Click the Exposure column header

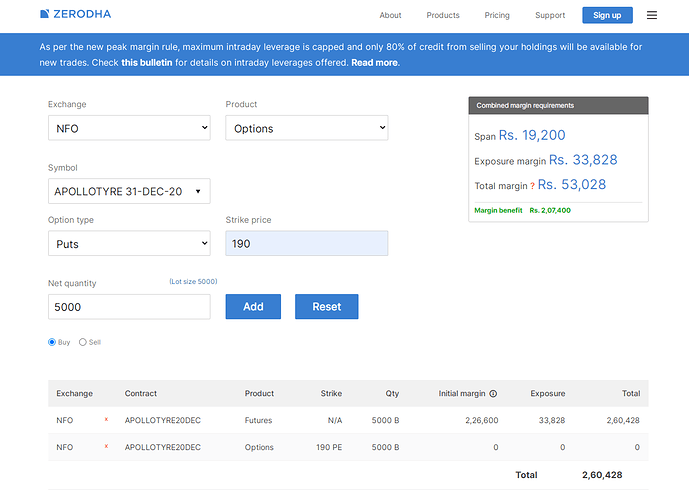click(x=548, y=394)
